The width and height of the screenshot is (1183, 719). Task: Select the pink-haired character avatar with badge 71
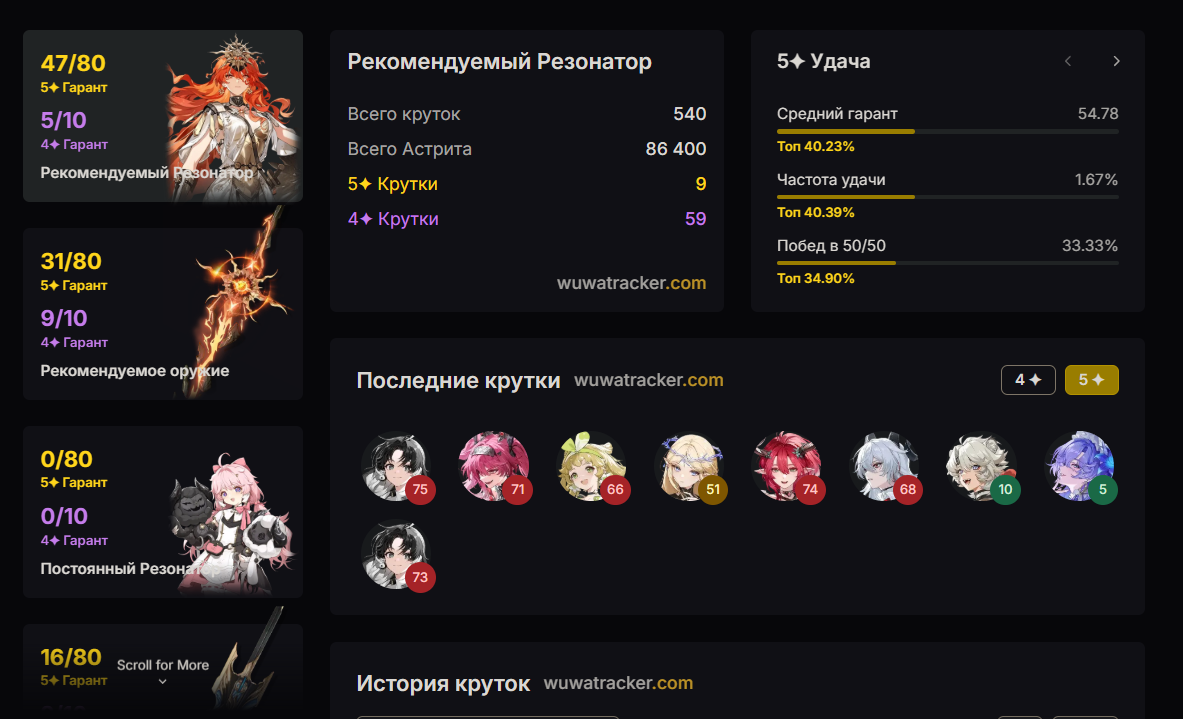tap(494, 467)
